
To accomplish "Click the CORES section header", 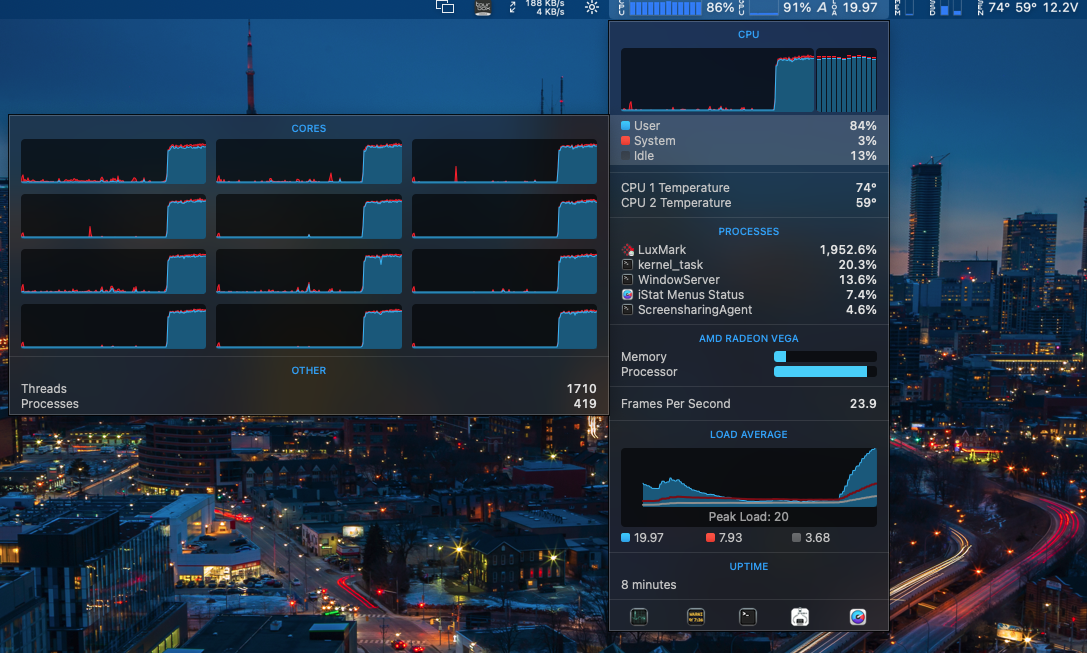I will point(308,128).
